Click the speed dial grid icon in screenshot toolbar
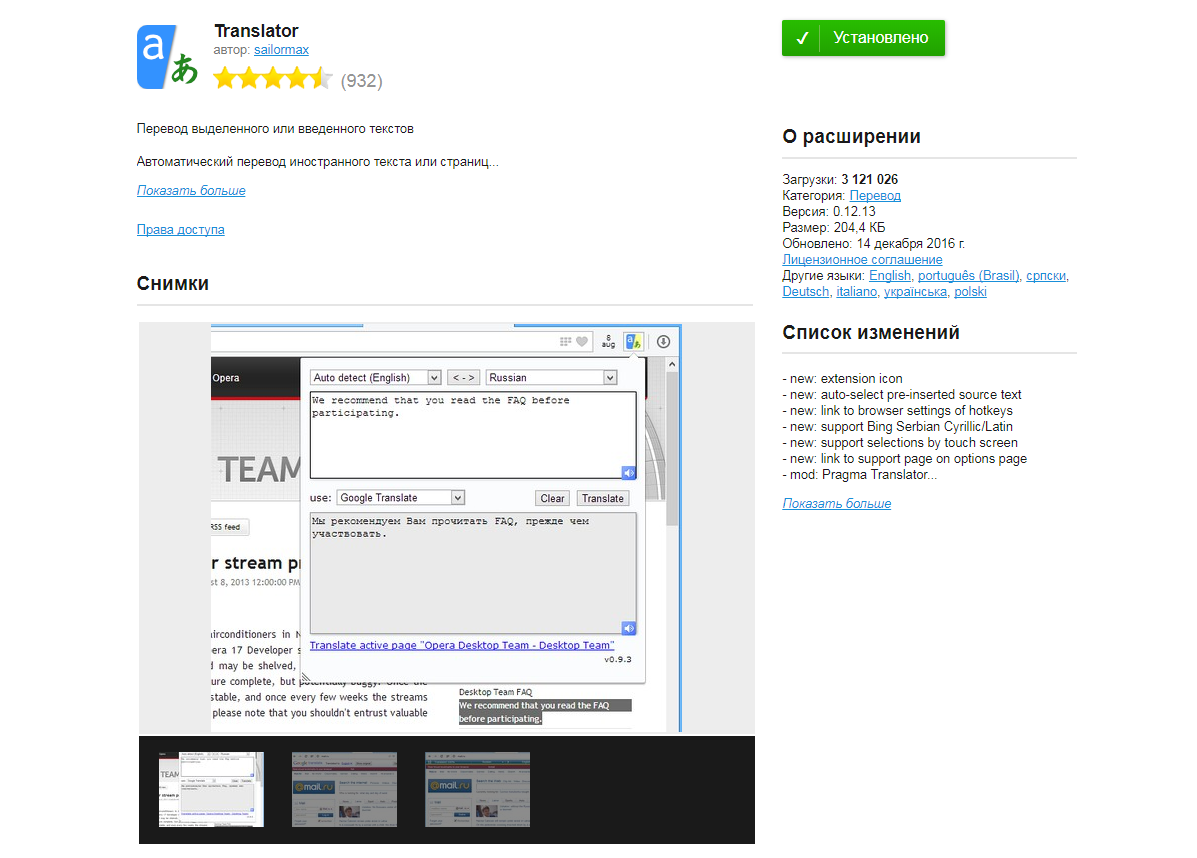1197x858 pixels. click(565, 341)
